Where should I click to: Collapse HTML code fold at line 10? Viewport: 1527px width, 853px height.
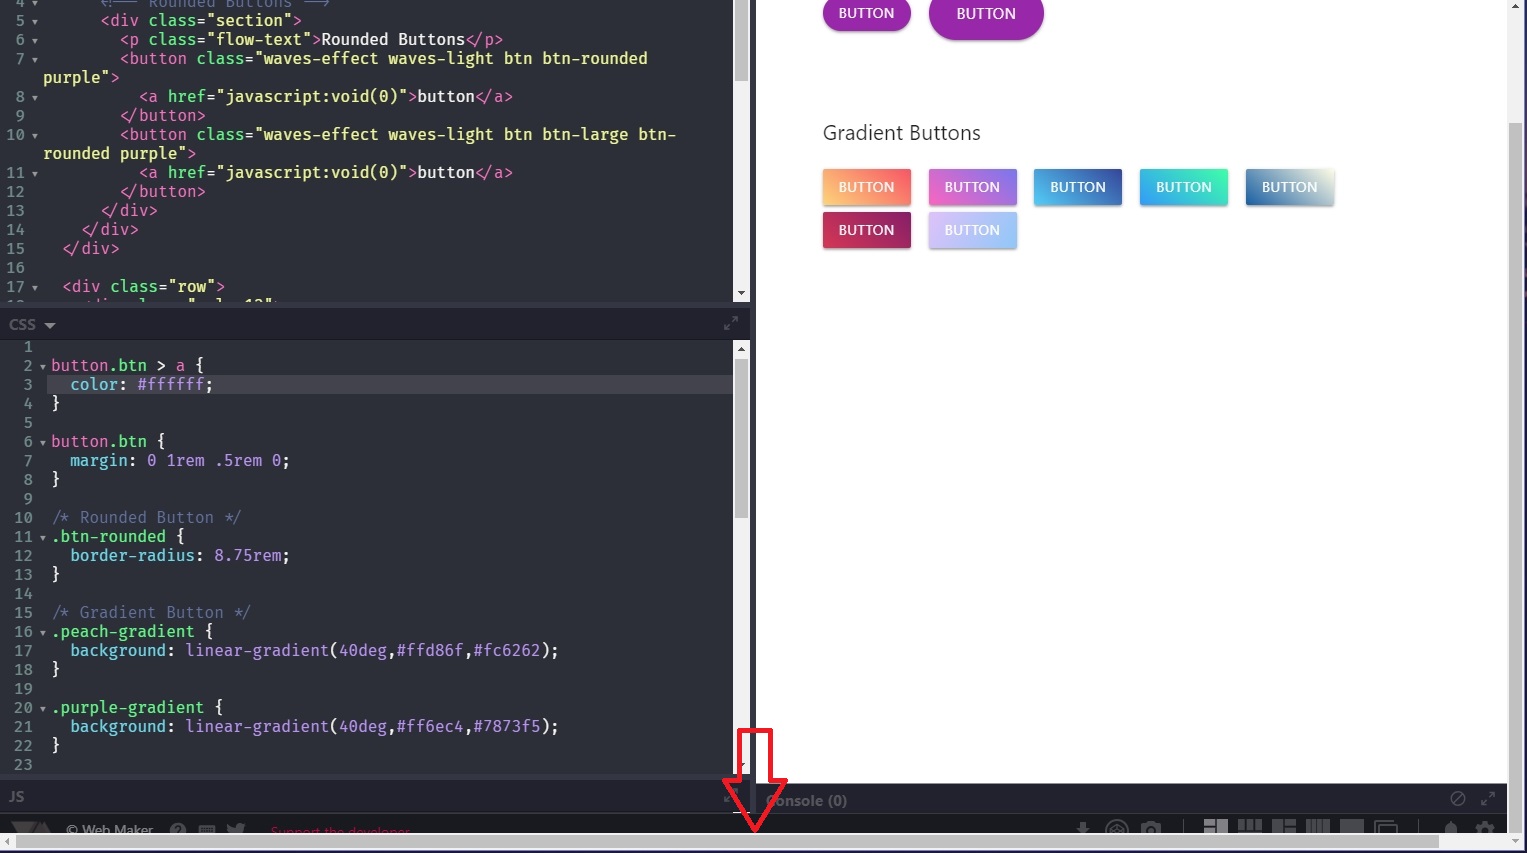tap(35, 135)
